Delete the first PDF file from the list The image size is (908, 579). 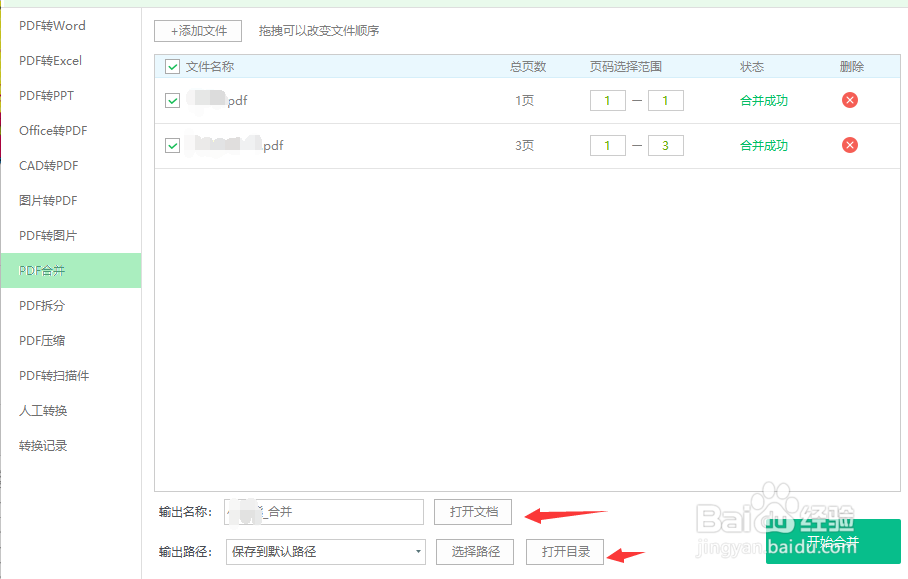pos(849,100)
